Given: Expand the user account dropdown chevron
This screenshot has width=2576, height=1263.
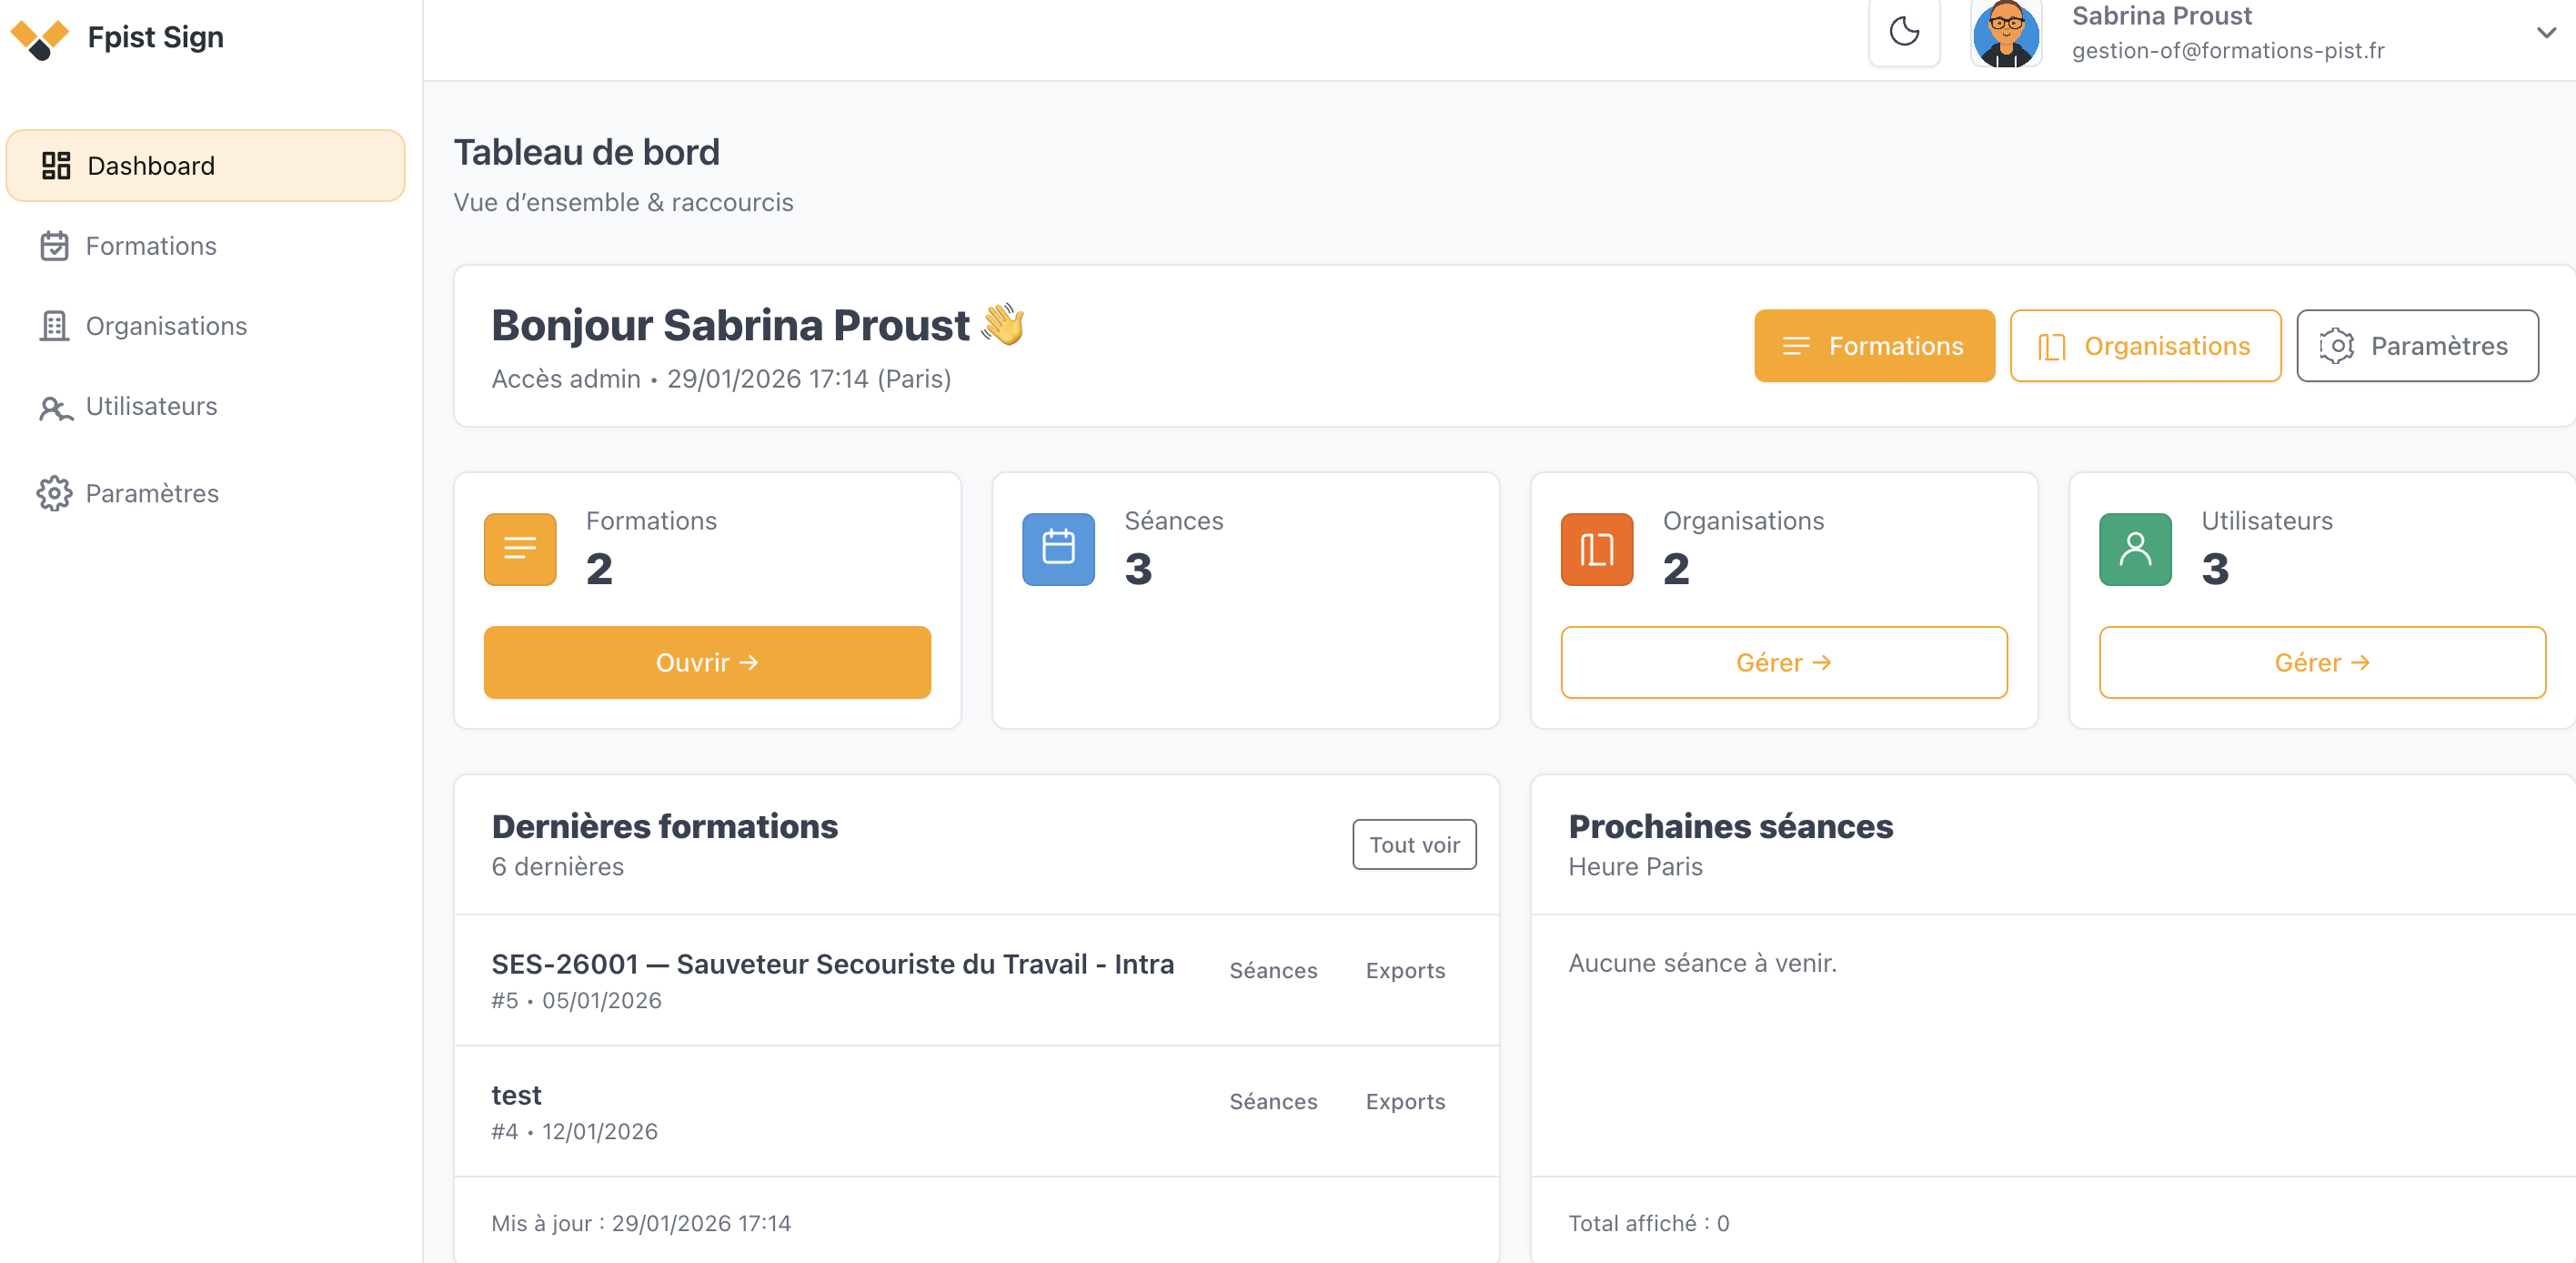Looking at the screenshot, I should 2546,33.
